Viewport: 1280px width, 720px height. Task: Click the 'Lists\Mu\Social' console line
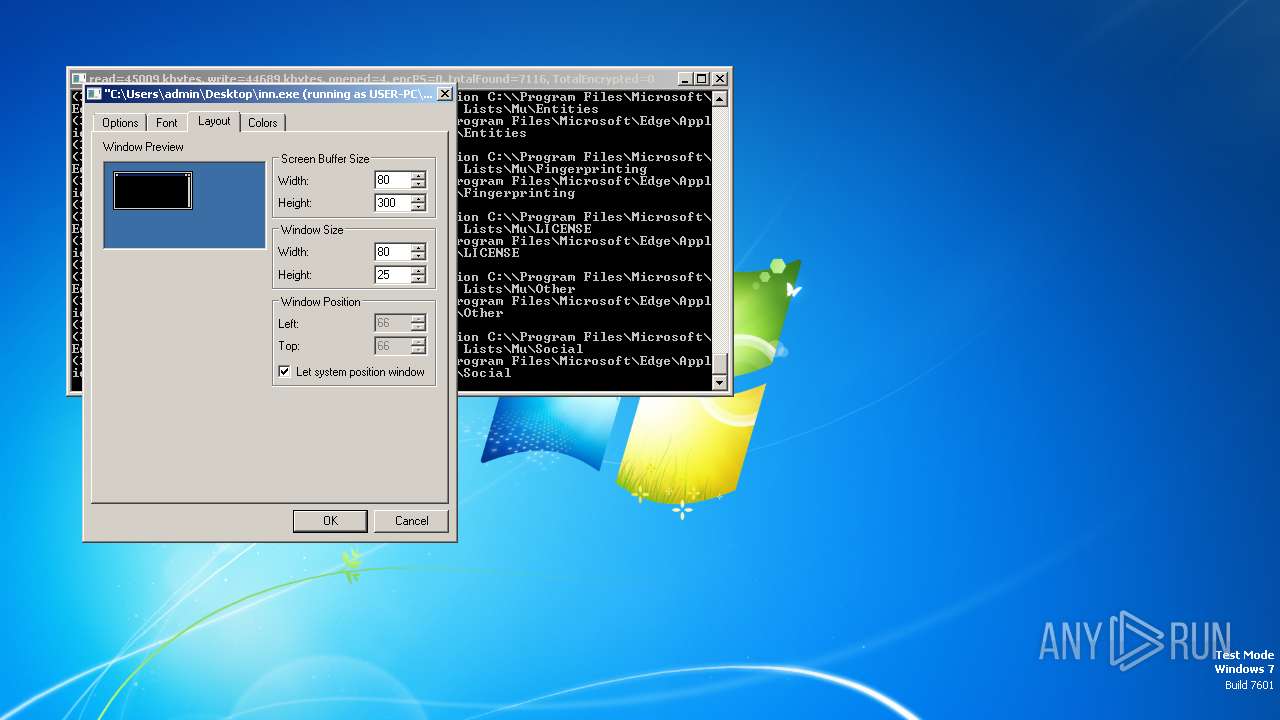point(523,349)
